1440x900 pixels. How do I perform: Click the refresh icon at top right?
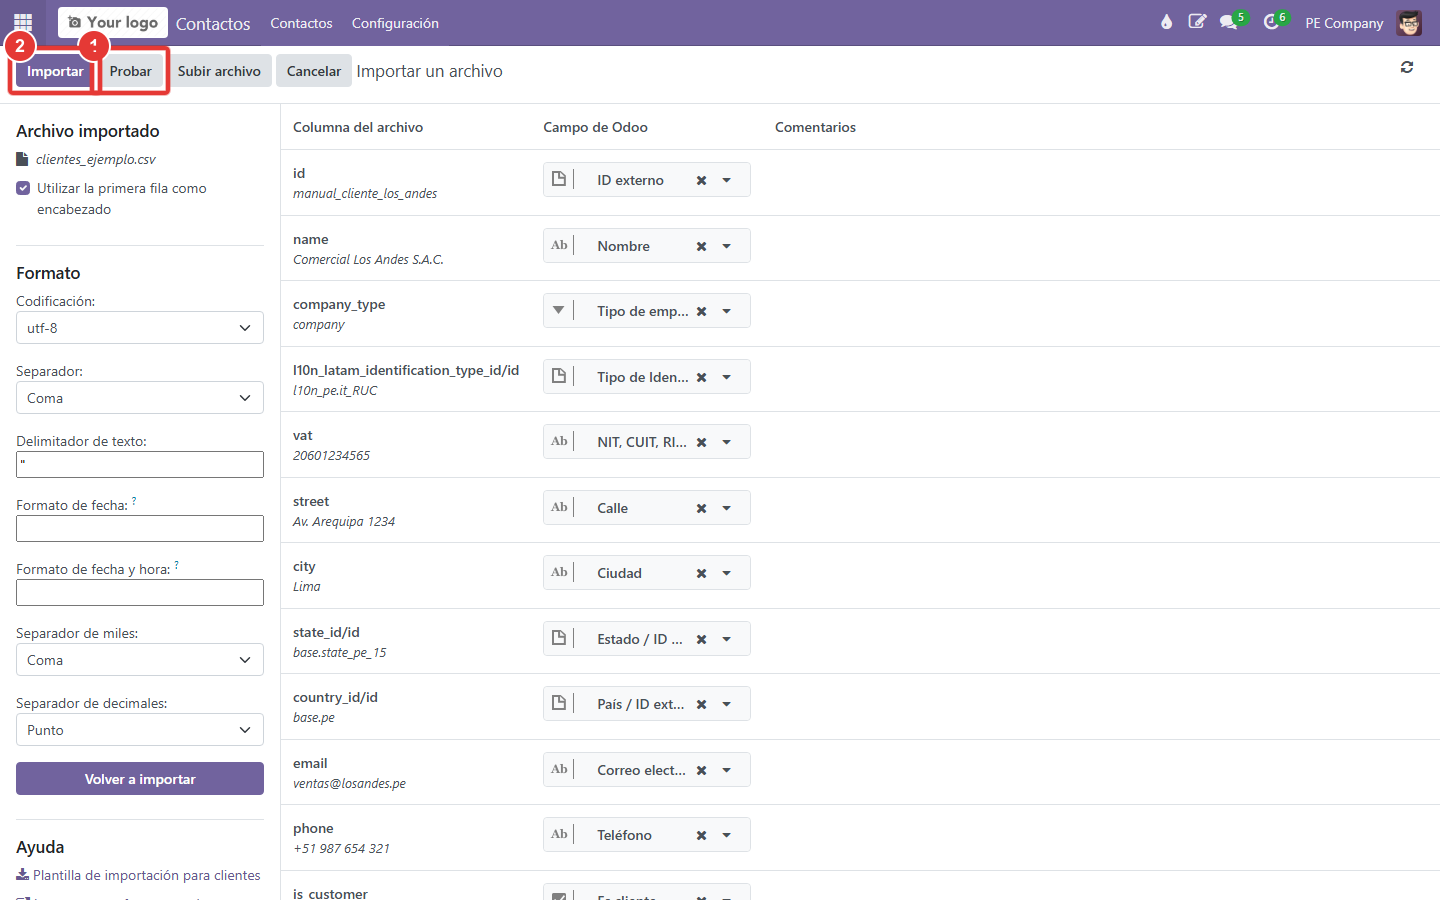point(1407,67)
